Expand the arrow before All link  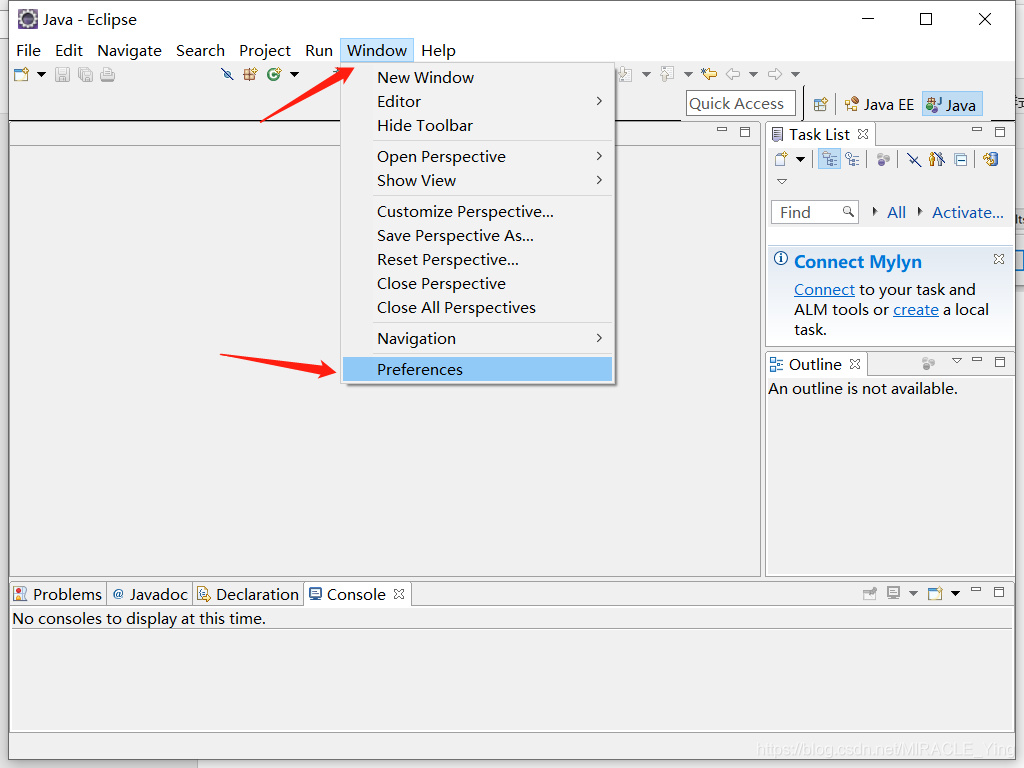tap(875, 211)
